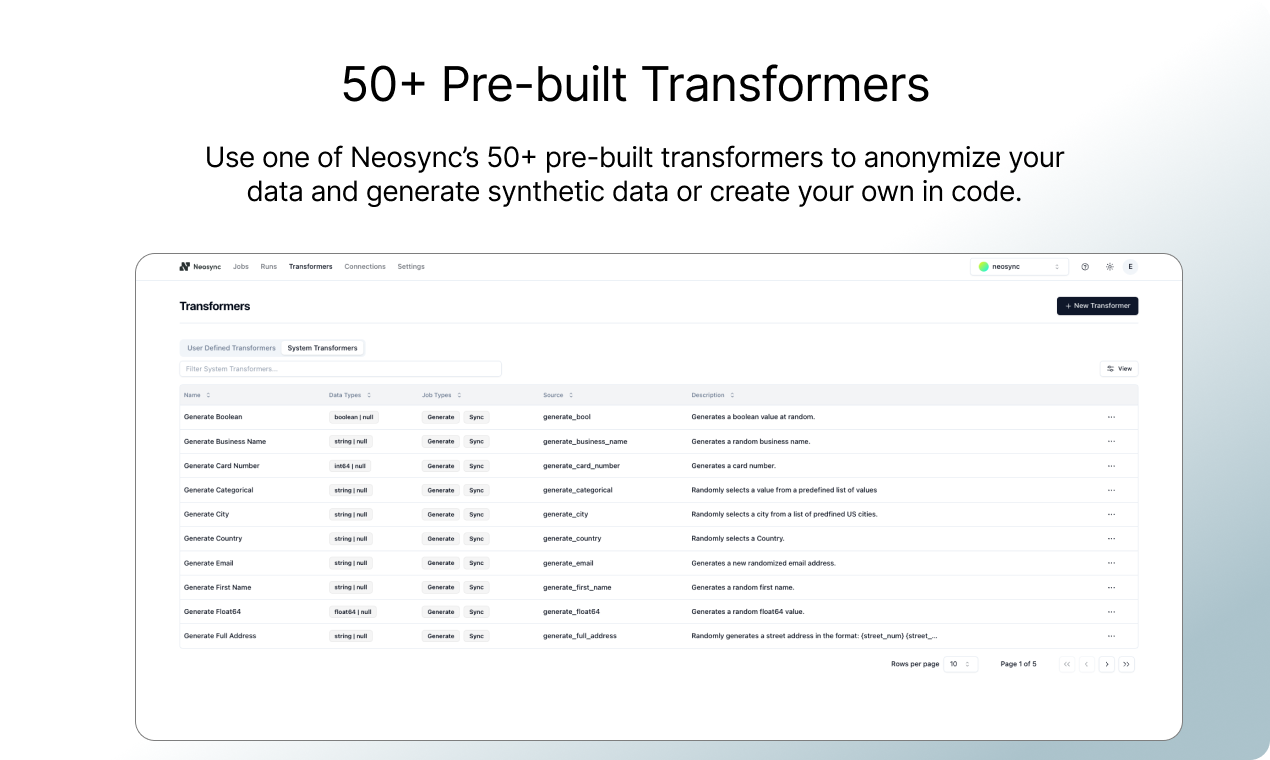
Task: Click source text generate_categorical
Action: click(x=578, y=490)
